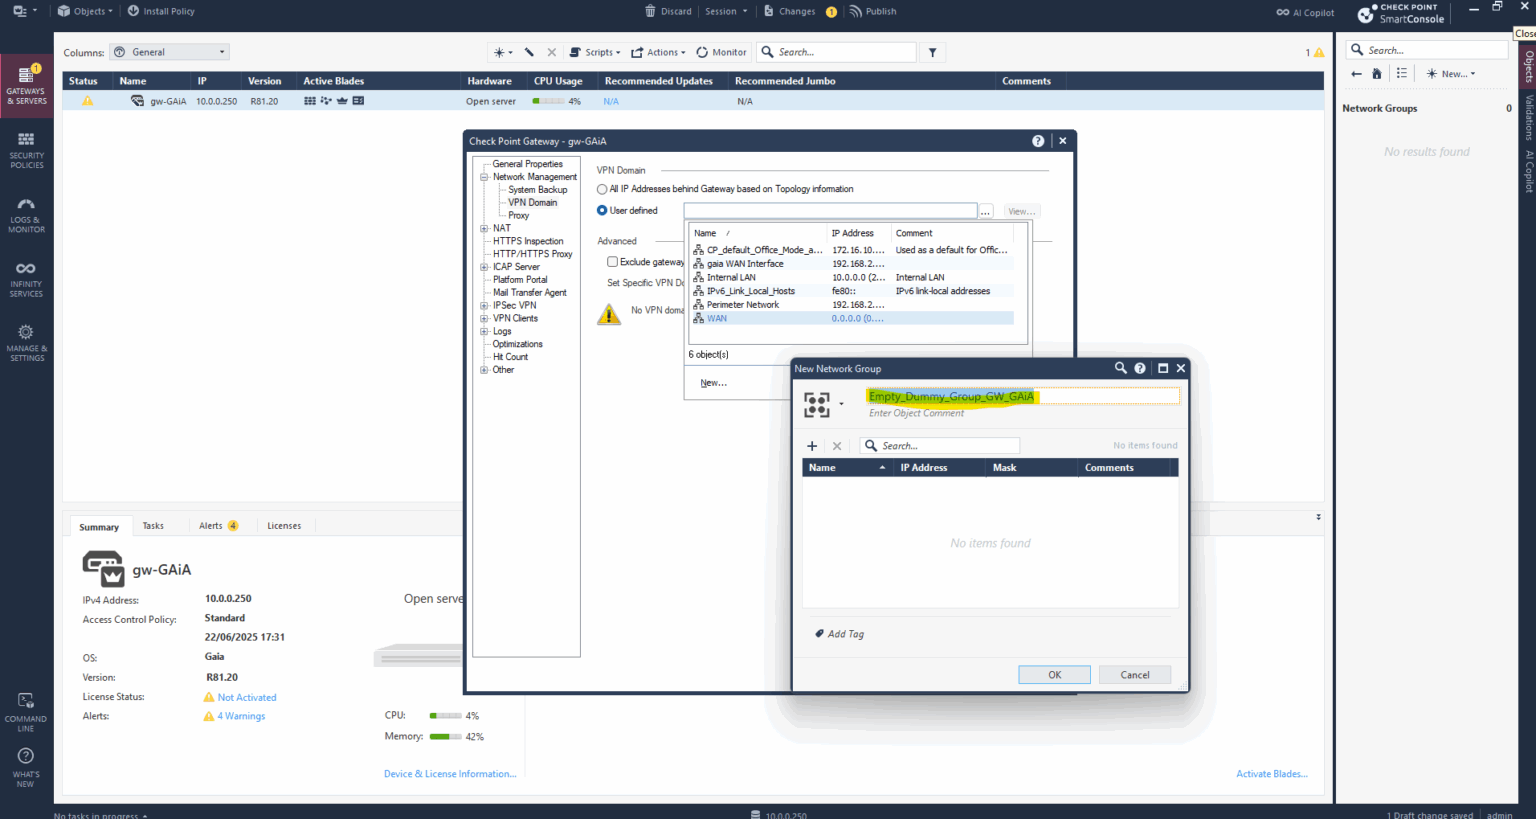The image size is (1536, 819).
Task: Open the Columns 'General' dropdown
Action: point(168,51)
